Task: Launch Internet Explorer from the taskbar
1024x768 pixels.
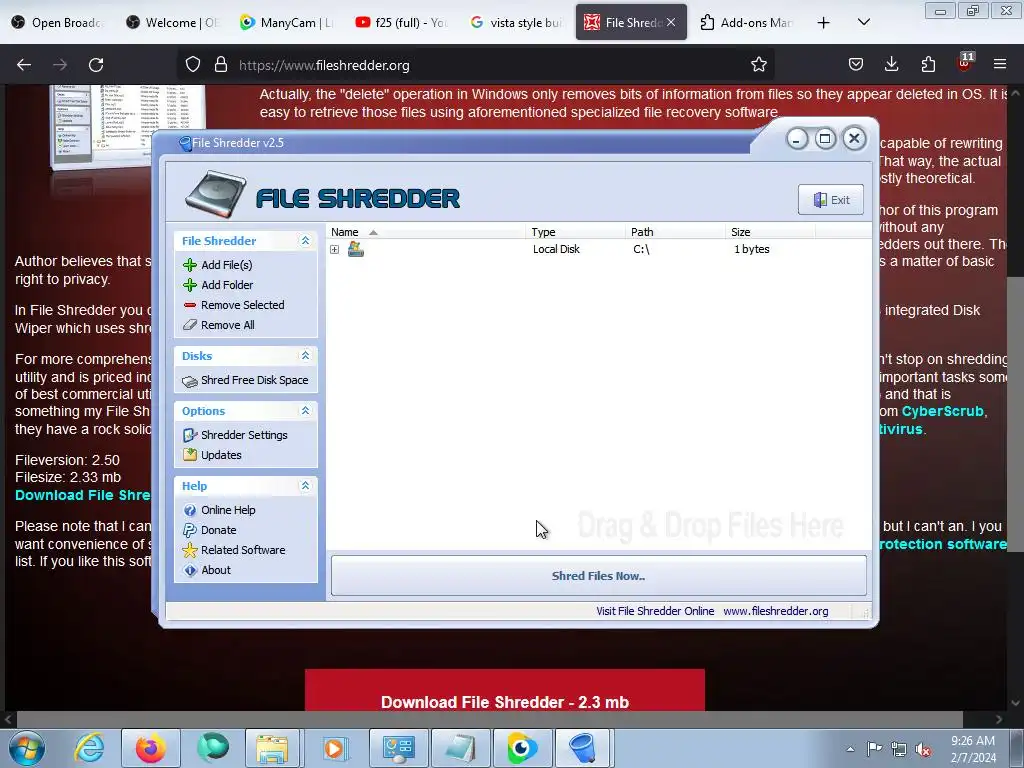Action: (89, 748)
